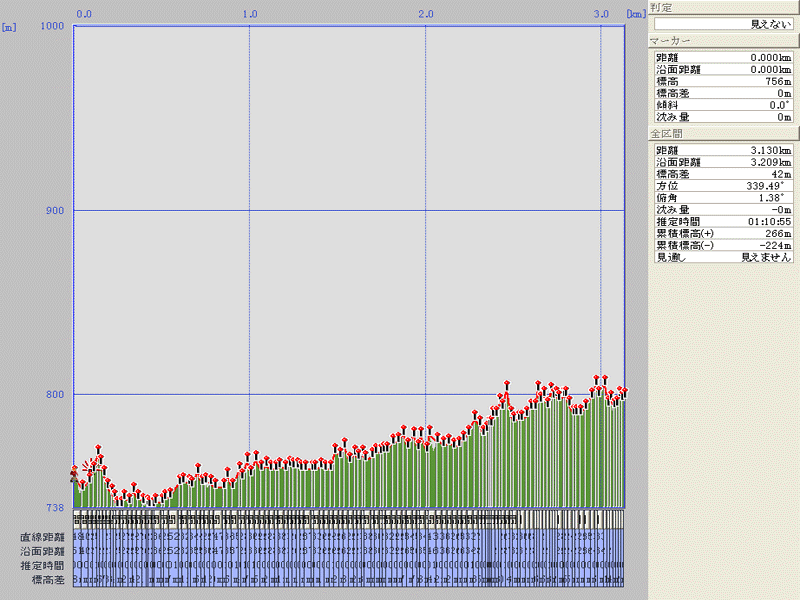Click the 直線距離 row label below the chart
800x600 pixels.
point(42,537)
